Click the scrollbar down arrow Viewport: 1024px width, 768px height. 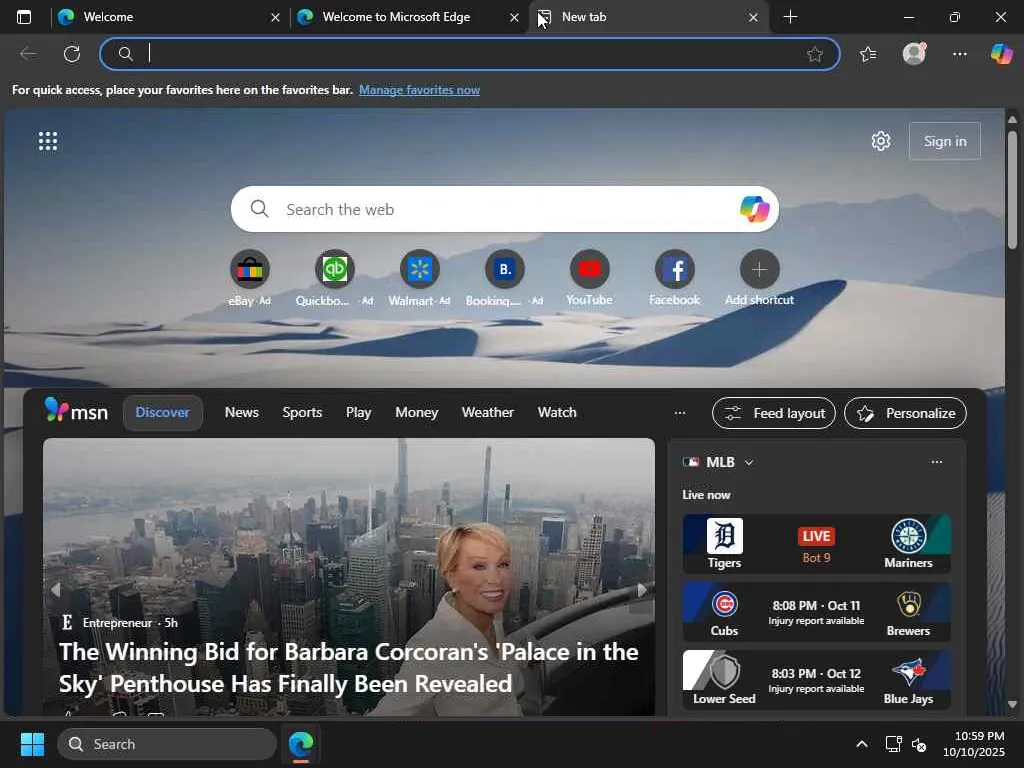pyautogui.click(x=1012, y=705)
